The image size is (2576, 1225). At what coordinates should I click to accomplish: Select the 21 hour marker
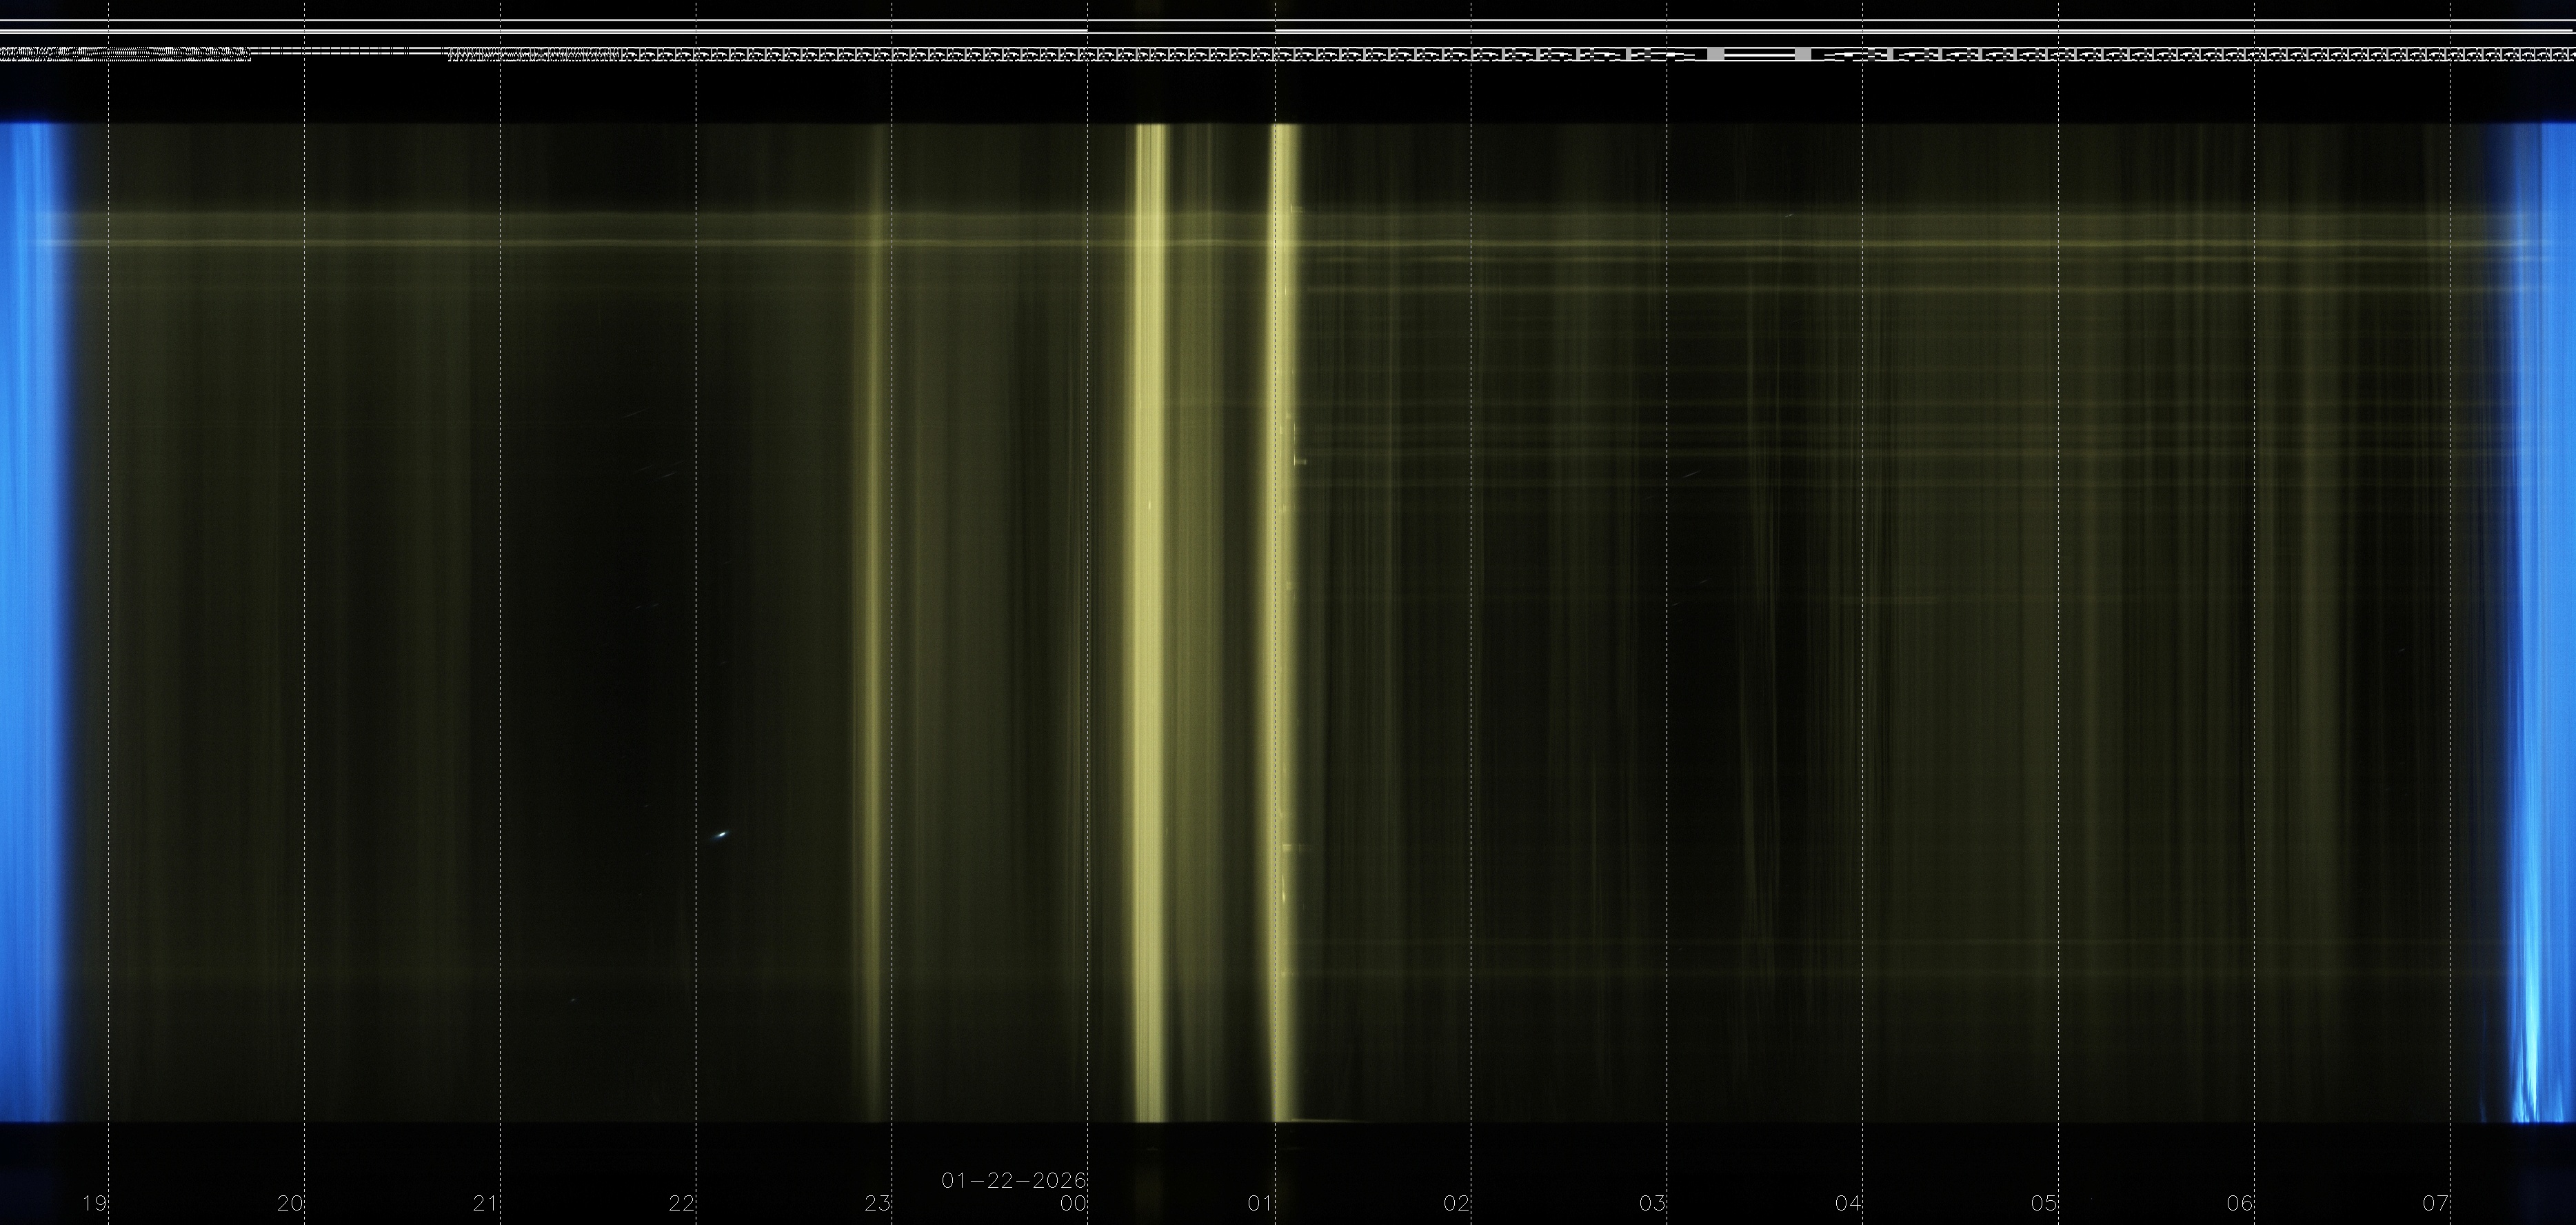pos(486,1203)
